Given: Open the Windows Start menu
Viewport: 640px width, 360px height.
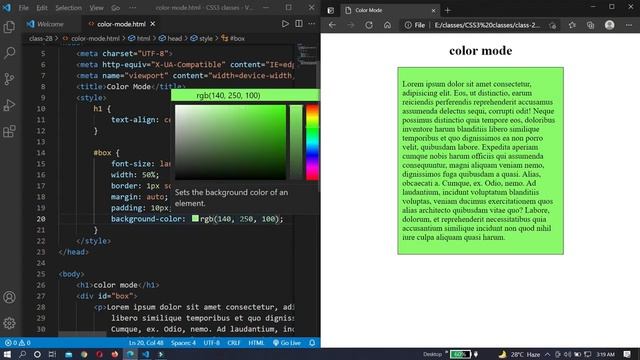Looking at the screenshot, I should point(7,354).
